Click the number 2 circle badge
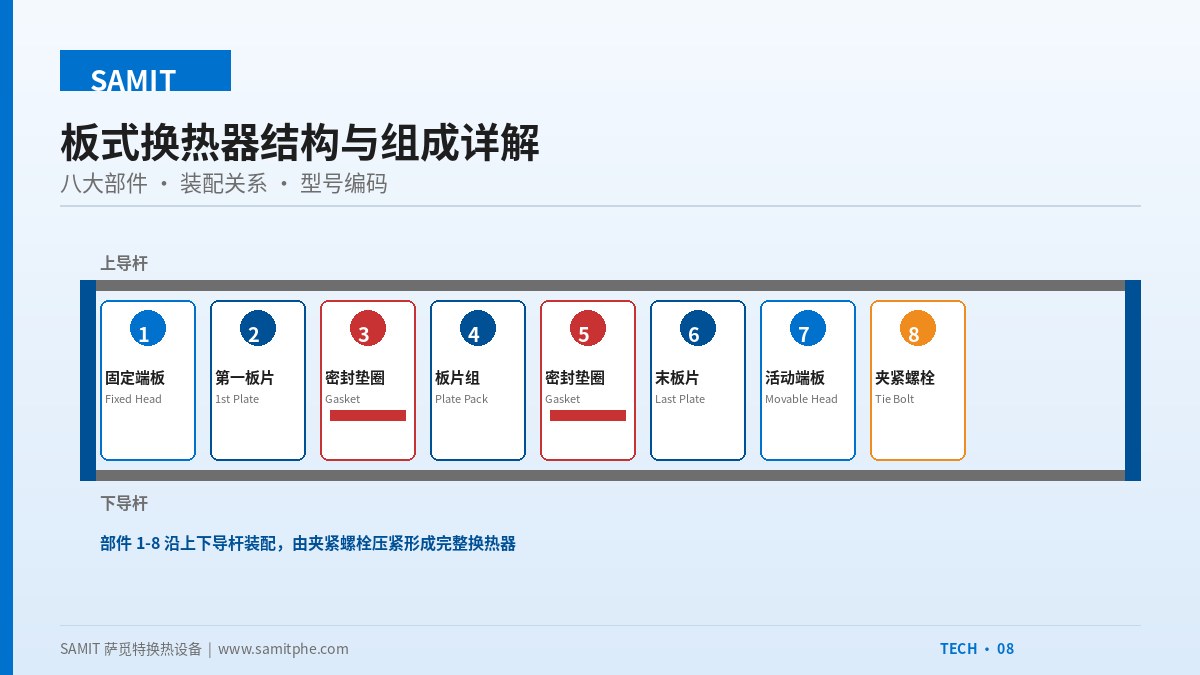Viewport: 1200px width, 675px height. (258, 328)
